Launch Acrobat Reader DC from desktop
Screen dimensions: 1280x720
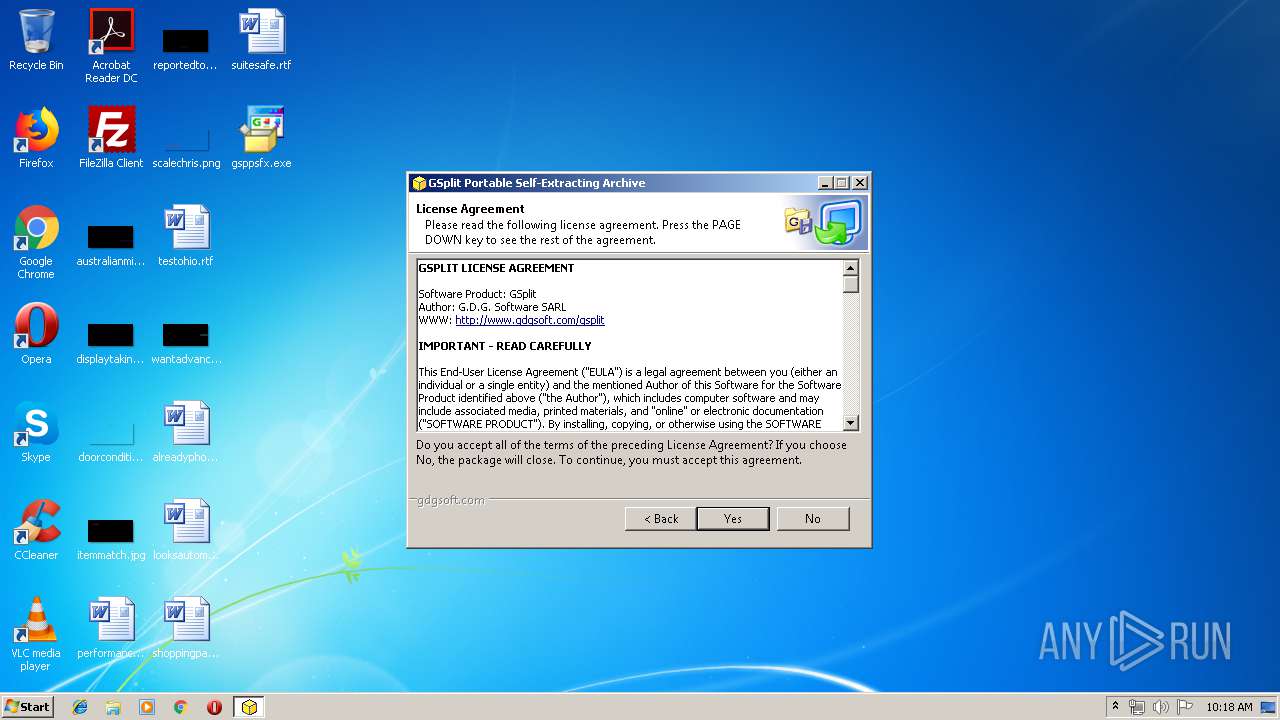click(x=111, y=45)
